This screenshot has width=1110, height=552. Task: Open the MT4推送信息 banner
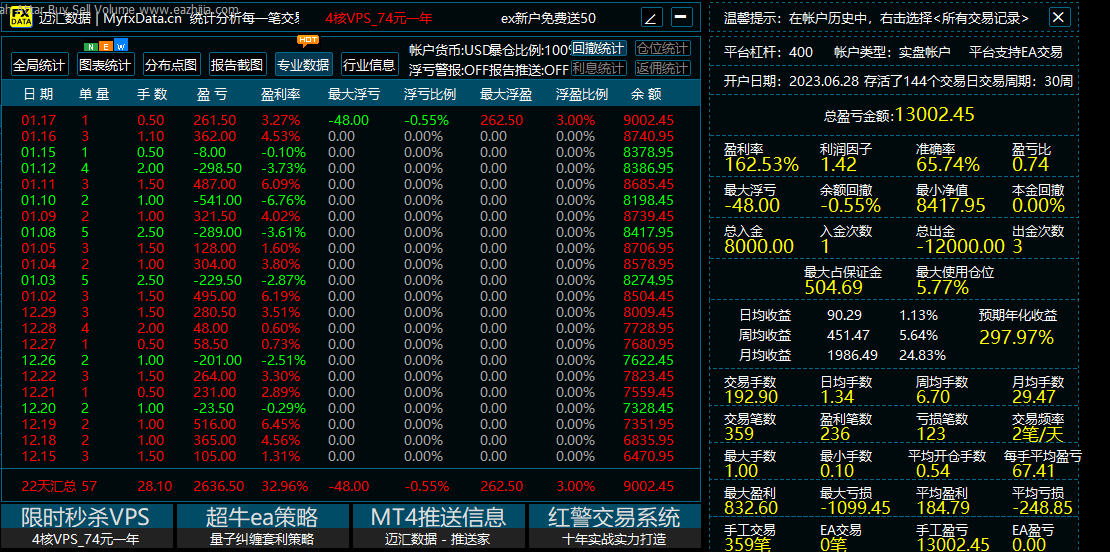coord(438,517)
